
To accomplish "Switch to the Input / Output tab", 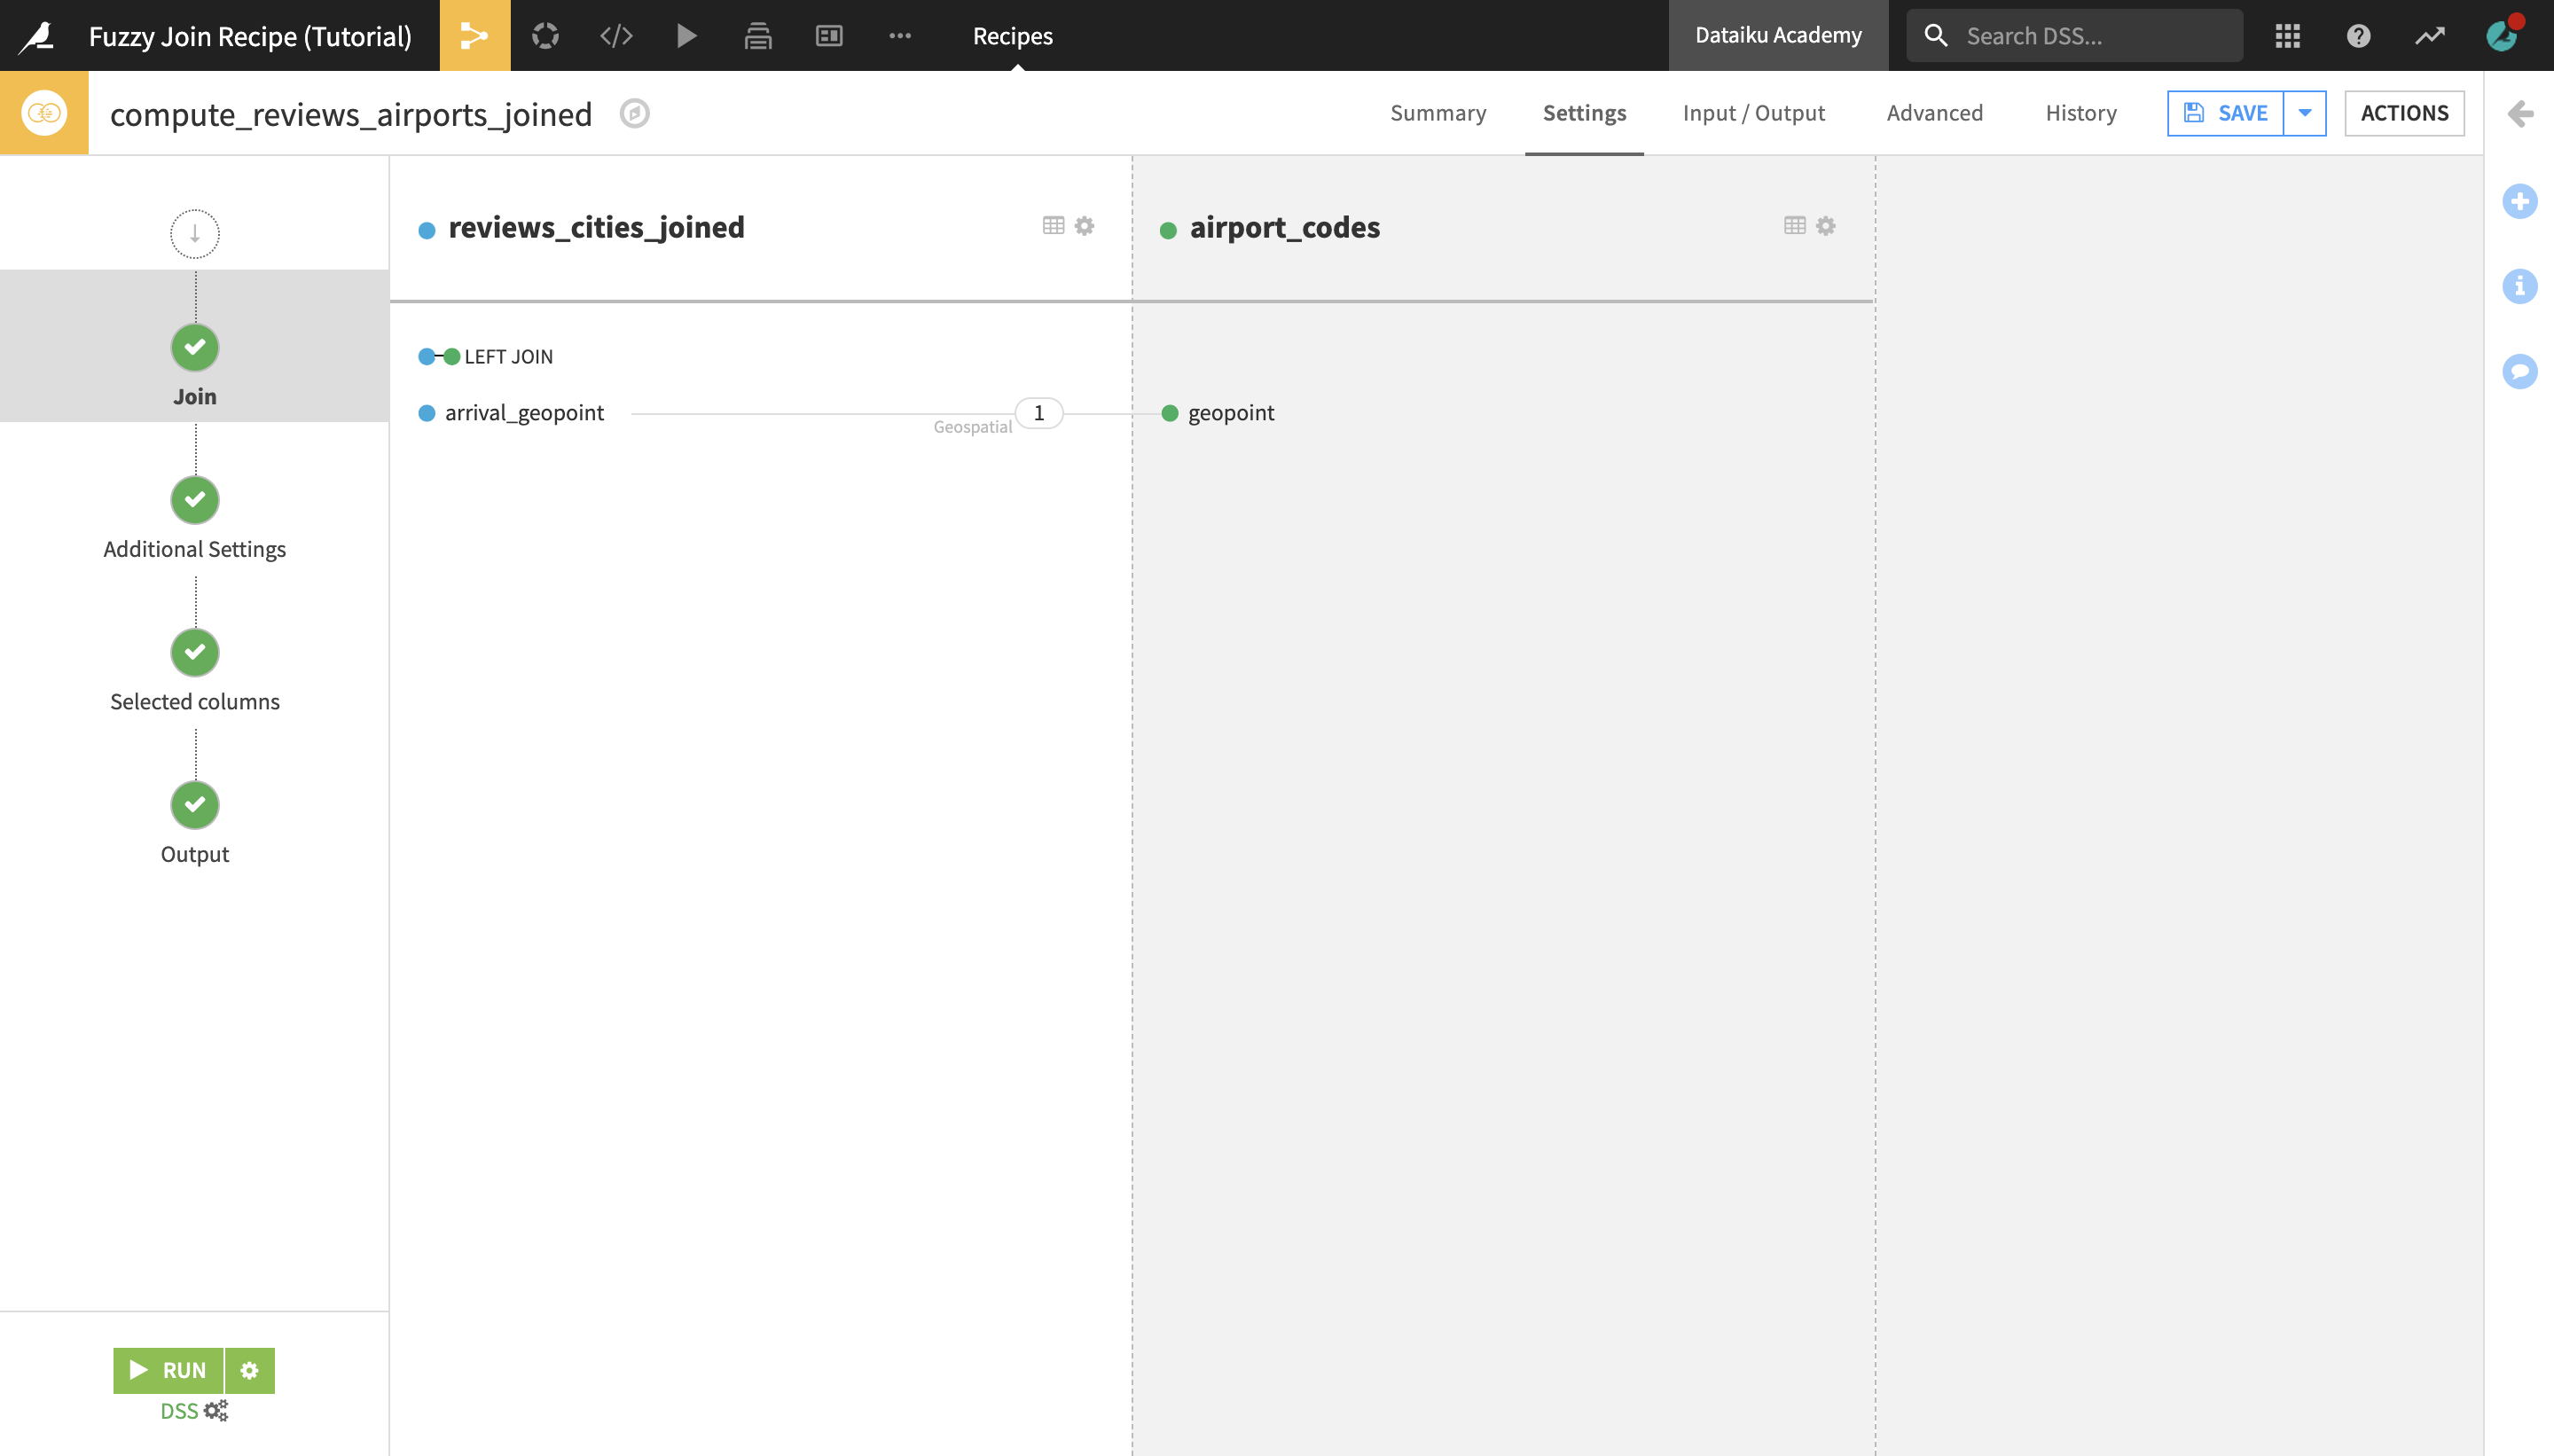I will coord(1754,113).
